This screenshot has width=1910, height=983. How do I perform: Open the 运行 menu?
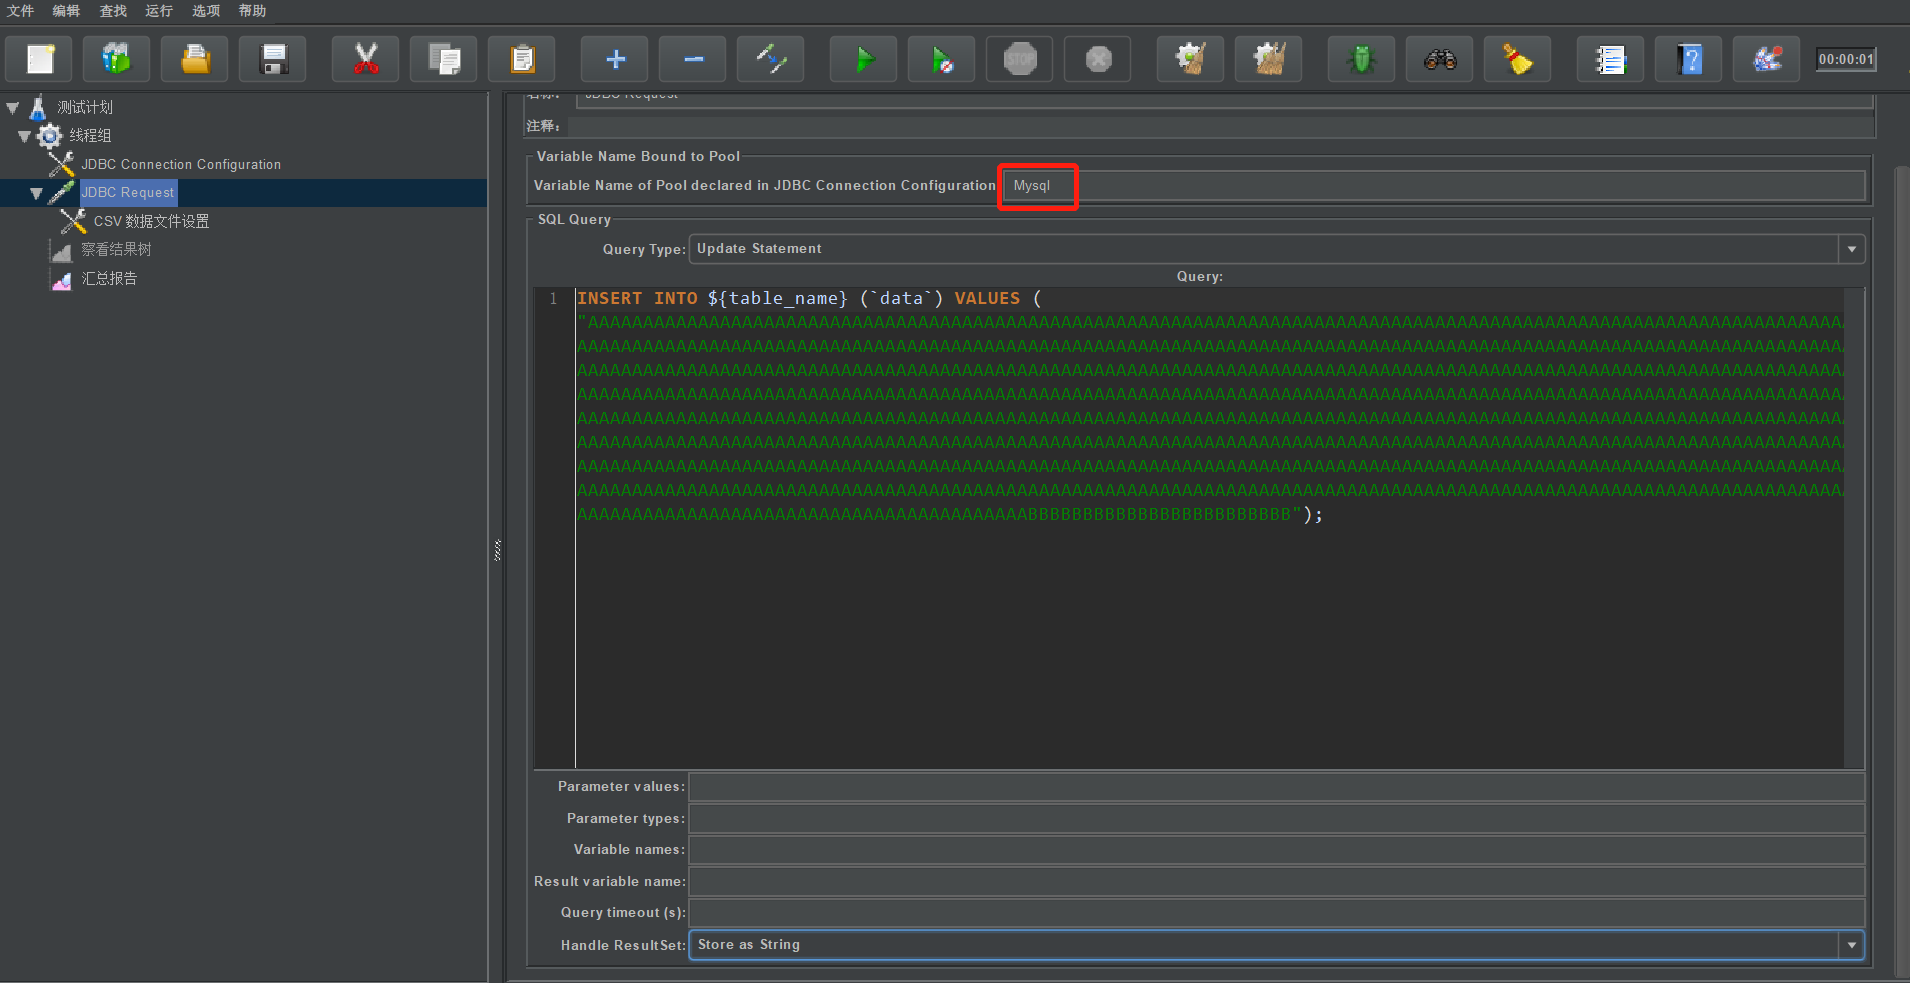(159, 11)
